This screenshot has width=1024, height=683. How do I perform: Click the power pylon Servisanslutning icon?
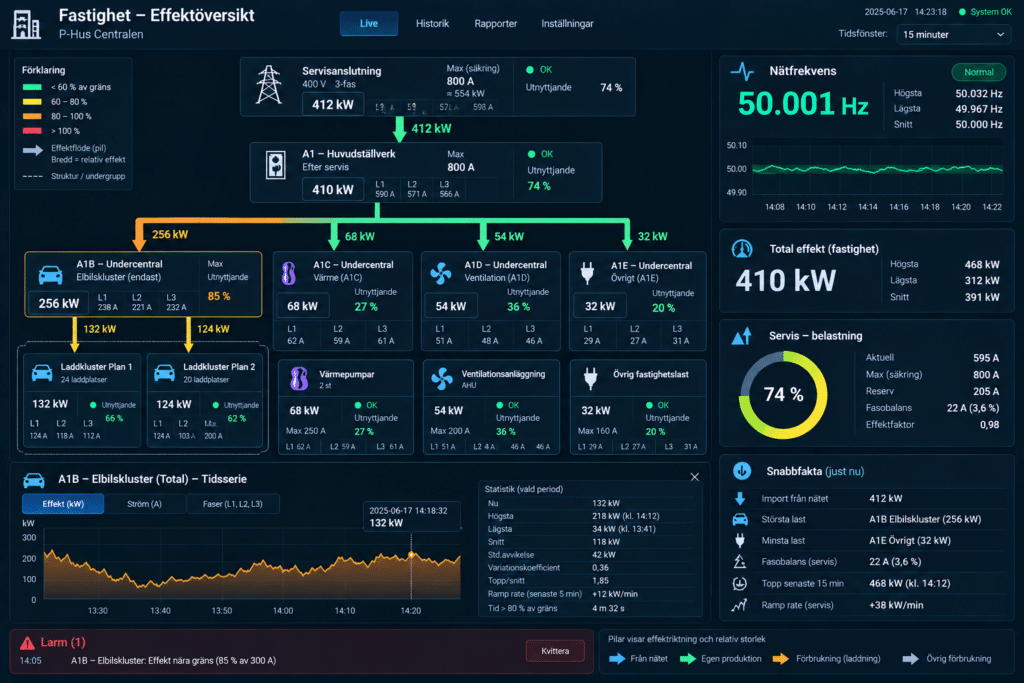pos(268,85)
